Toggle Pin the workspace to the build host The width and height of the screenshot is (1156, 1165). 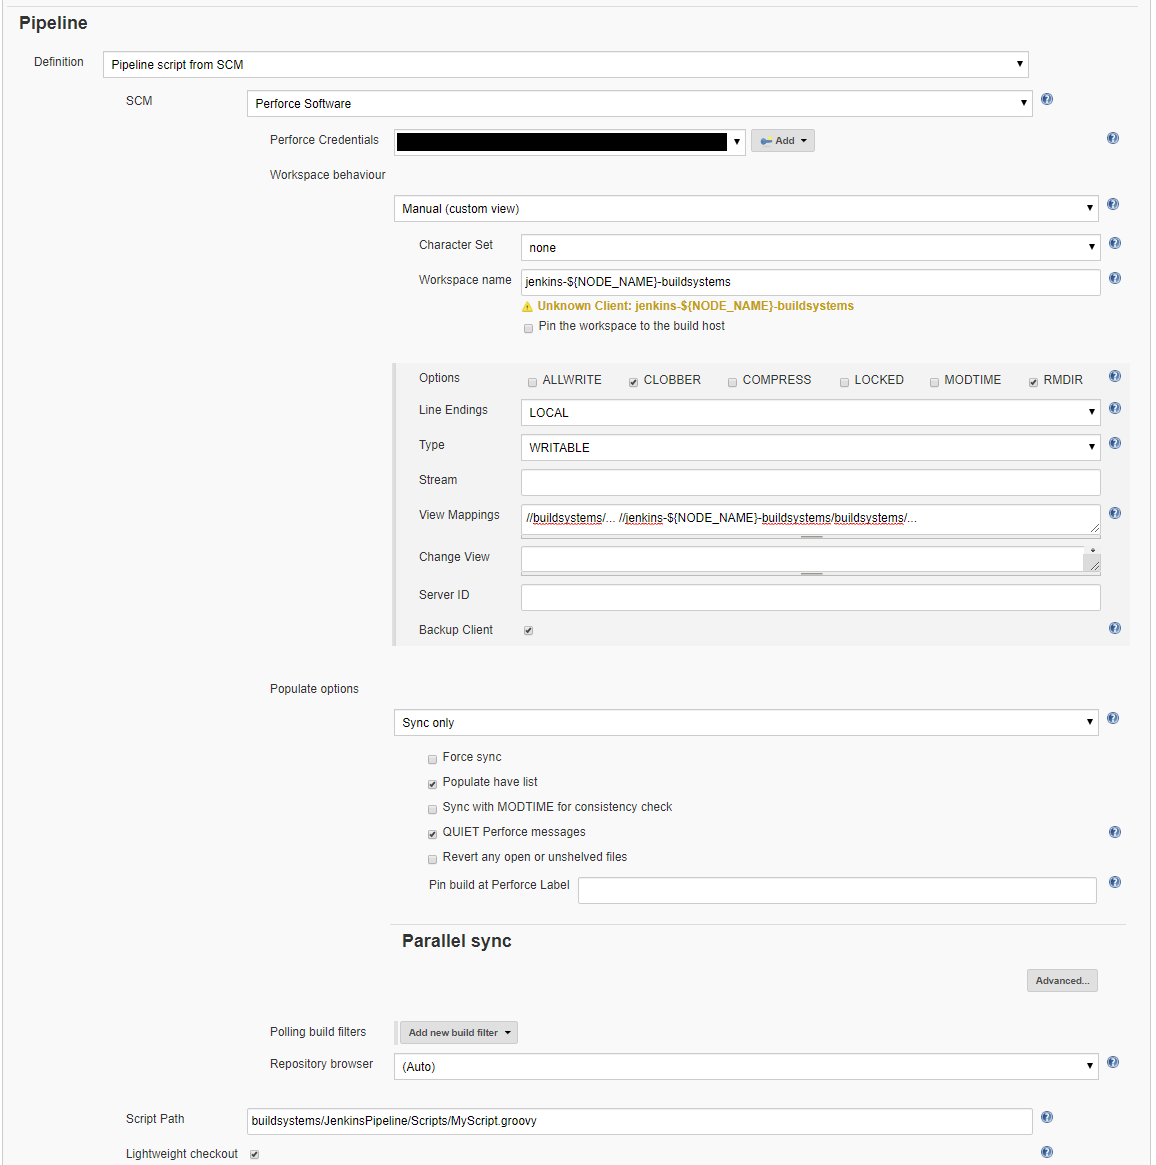click(528, 327)
